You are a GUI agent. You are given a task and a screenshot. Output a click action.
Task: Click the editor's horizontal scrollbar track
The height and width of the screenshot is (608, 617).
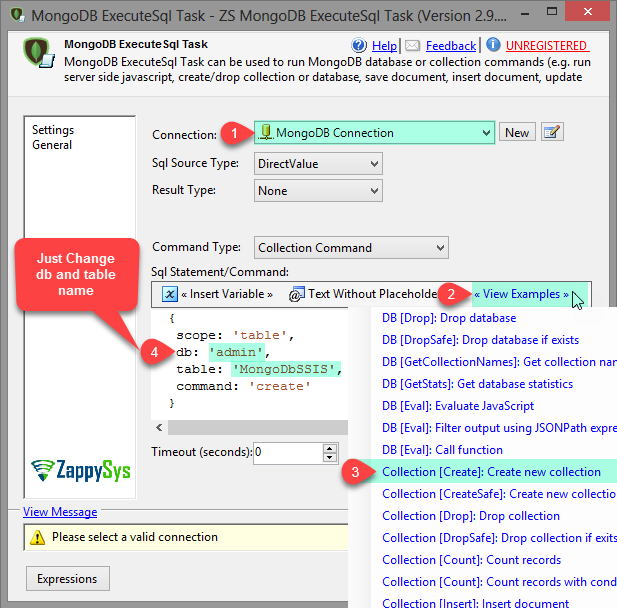258,427
